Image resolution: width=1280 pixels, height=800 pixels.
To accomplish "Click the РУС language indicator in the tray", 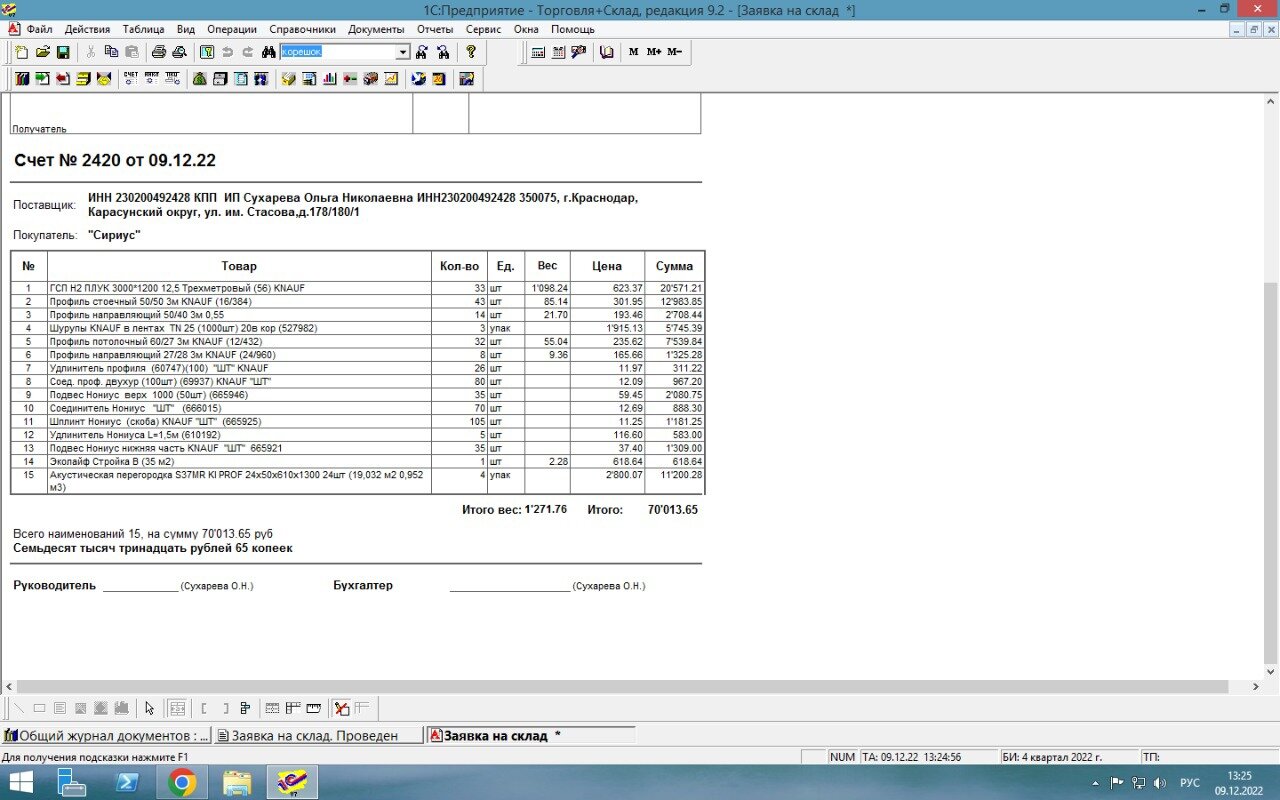I will click(x=1190, y=782).
